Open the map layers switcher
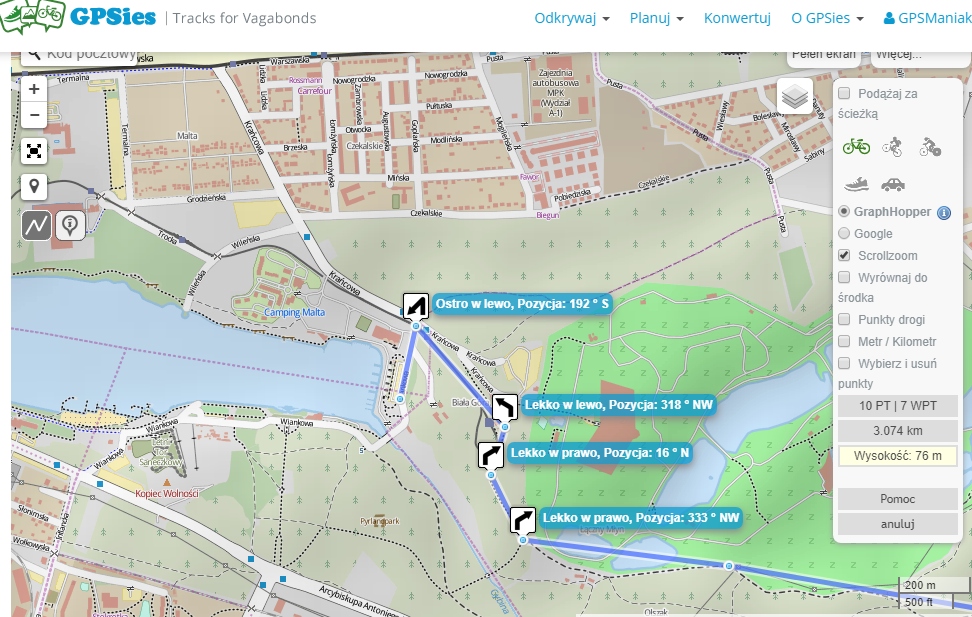Screen dimensions: 972x617 (795, 97)
